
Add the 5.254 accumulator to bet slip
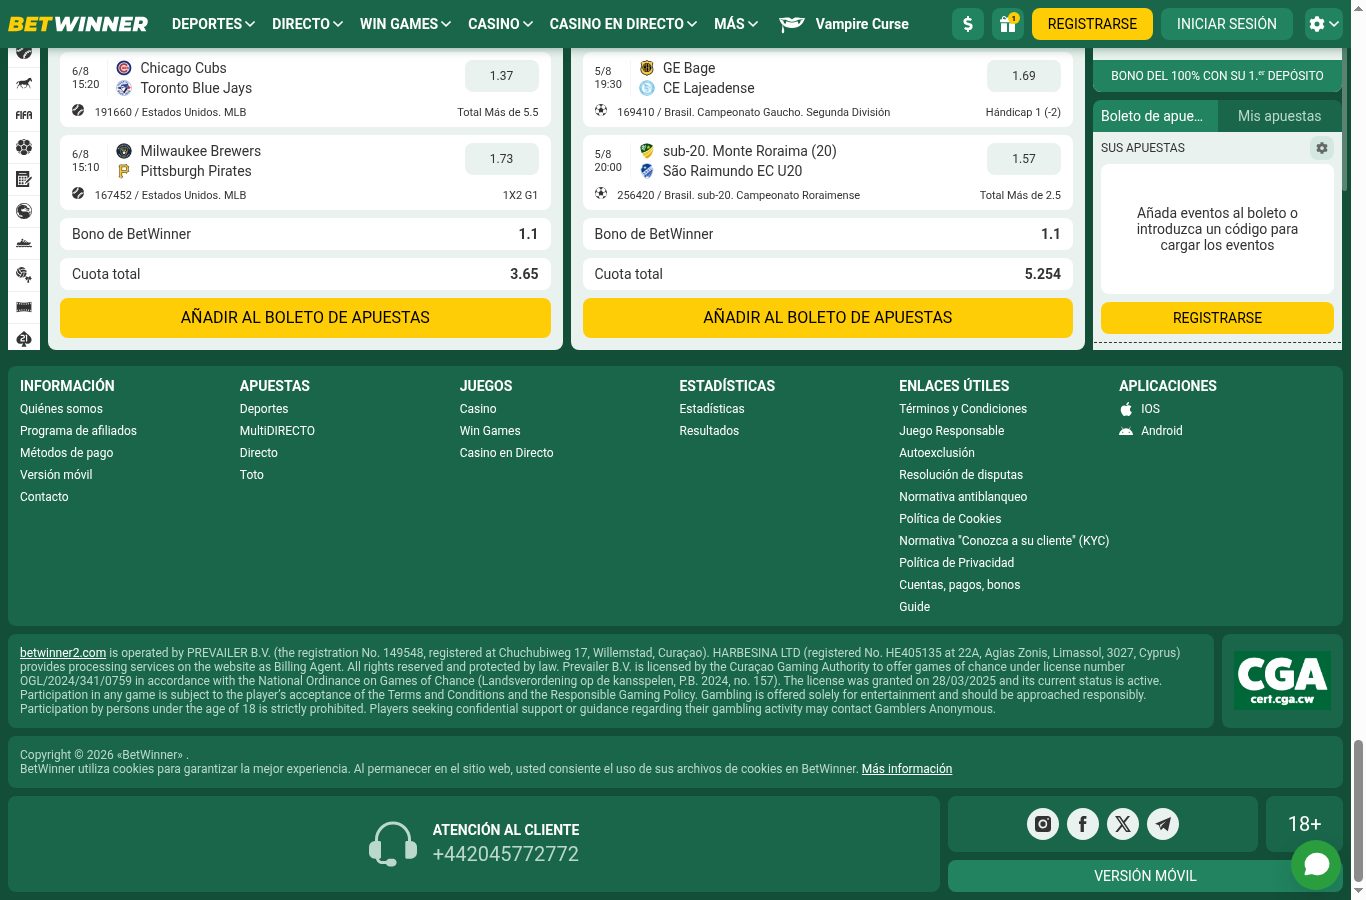pyautogui.click(x=827, y=318)
